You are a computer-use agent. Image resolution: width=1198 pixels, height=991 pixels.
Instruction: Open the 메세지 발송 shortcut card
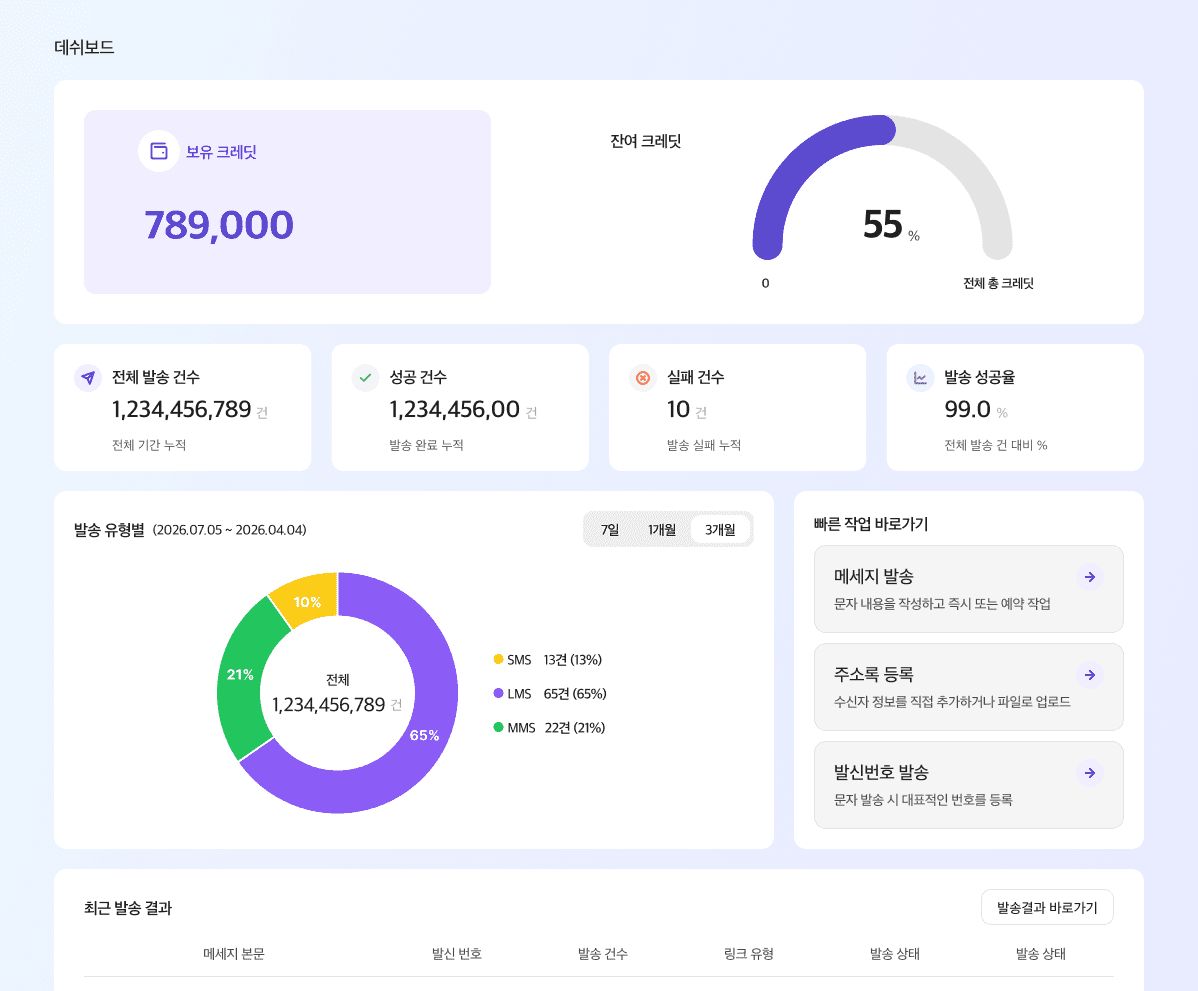tap(969, 589)
